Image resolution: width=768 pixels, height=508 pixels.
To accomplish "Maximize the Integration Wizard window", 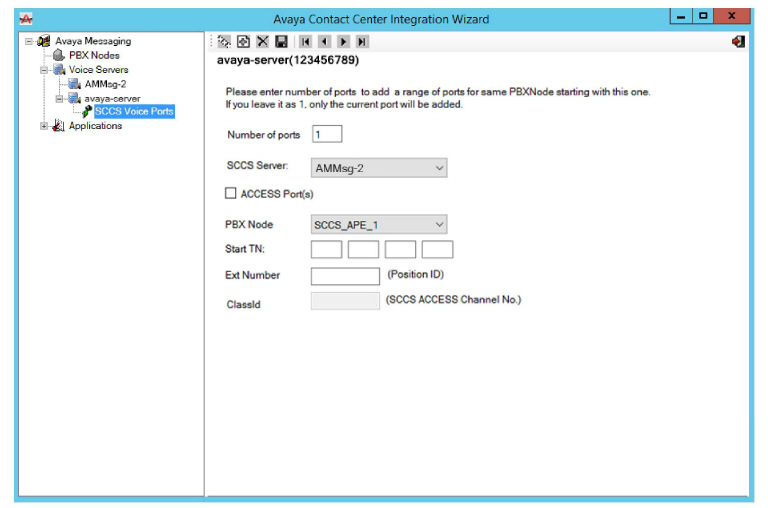I will click(703, 16).
